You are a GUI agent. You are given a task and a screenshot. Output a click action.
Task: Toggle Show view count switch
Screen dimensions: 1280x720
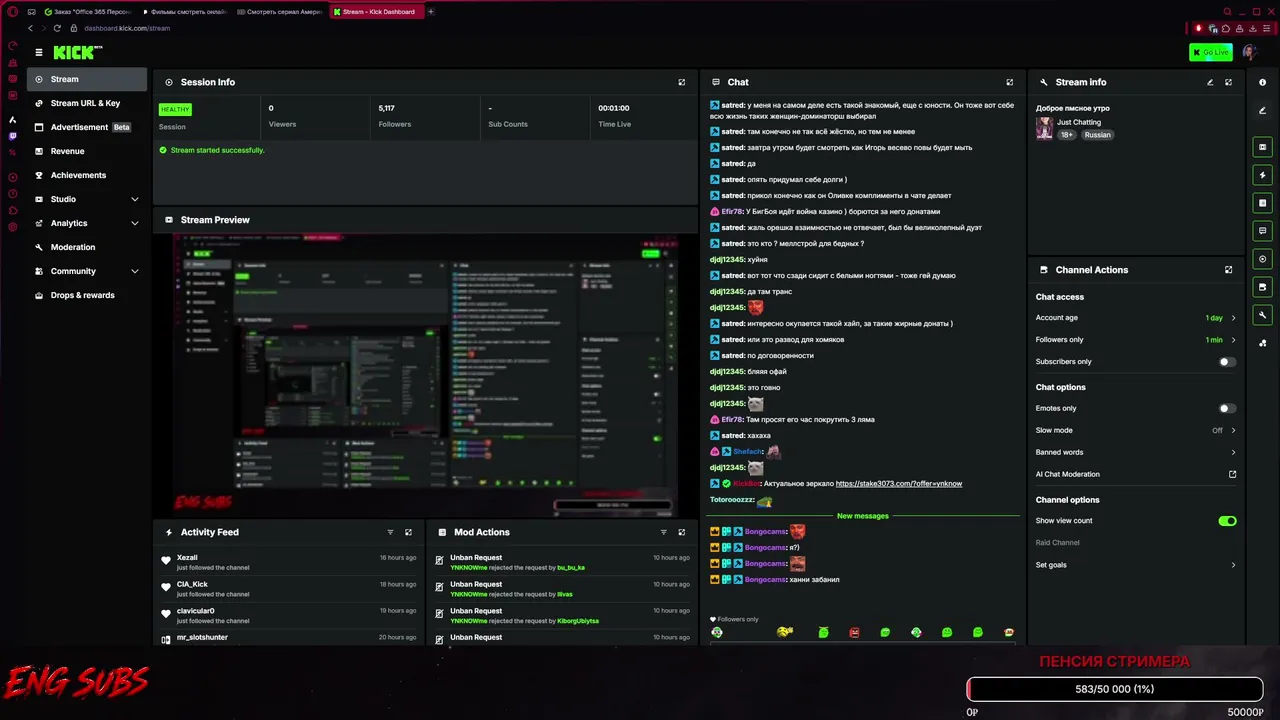(x=1227, y=521)
